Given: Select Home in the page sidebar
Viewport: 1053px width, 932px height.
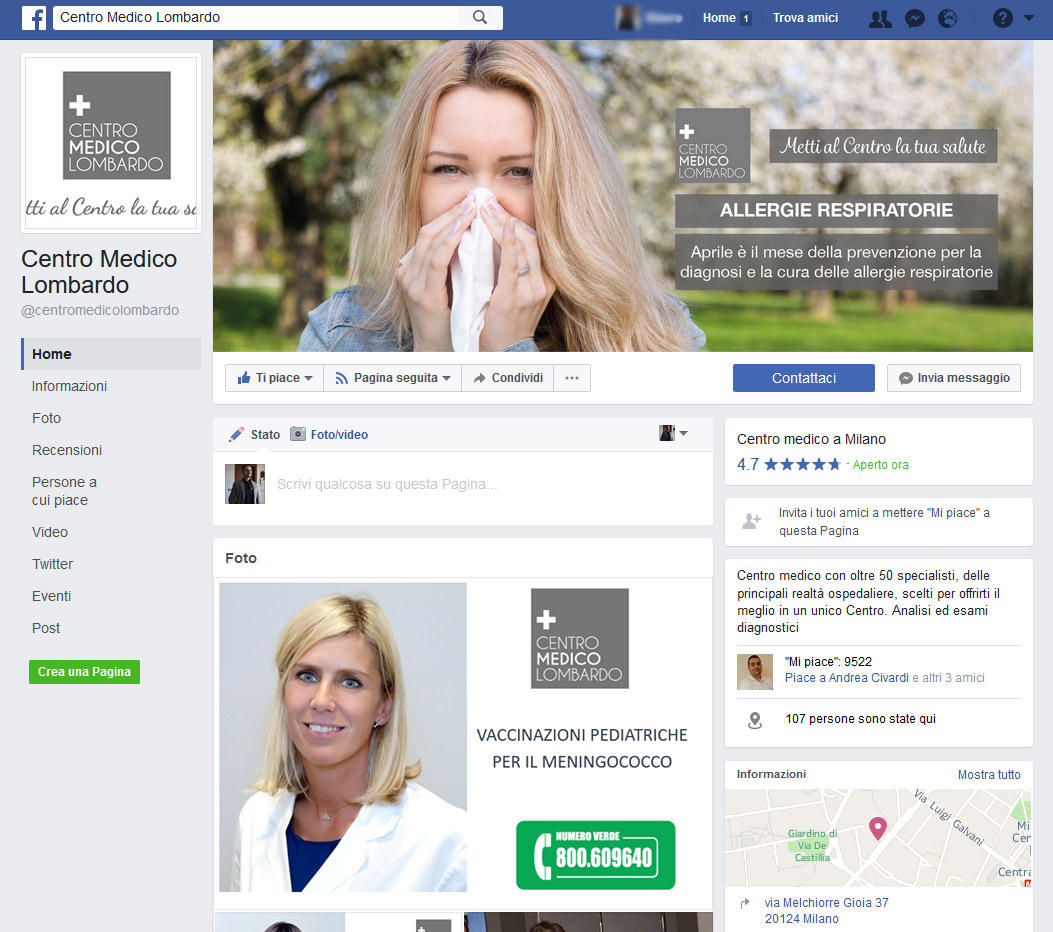Looking at the screenshot, I should (x=111, y=354).
